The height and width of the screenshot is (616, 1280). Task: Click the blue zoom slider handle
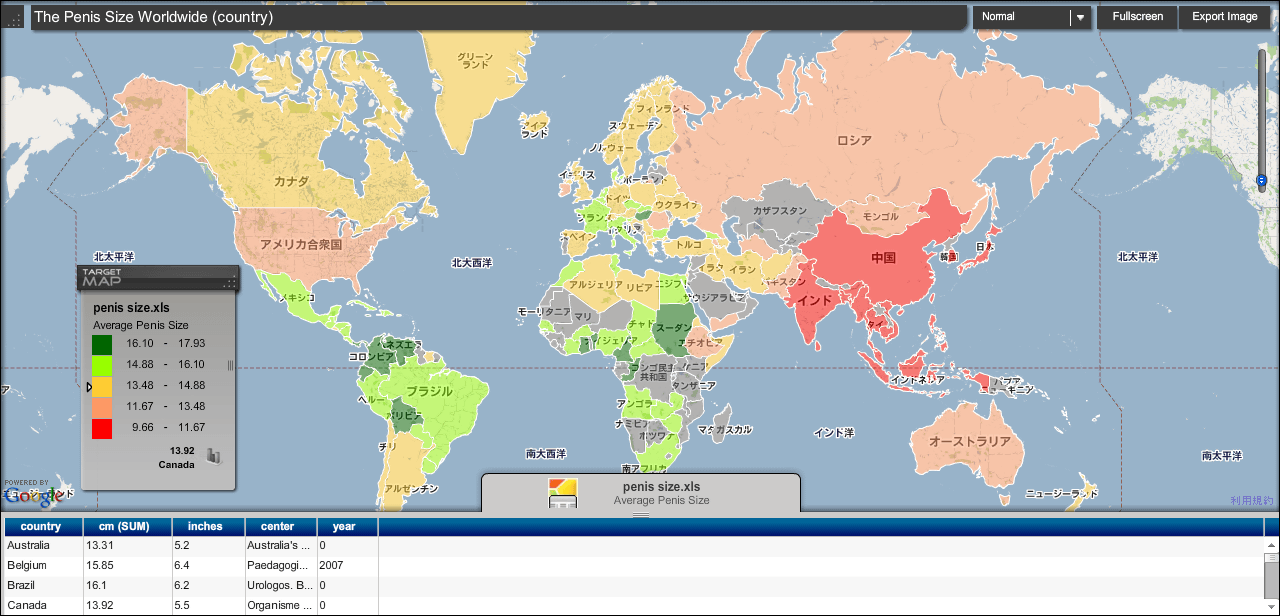[1261, 181]
